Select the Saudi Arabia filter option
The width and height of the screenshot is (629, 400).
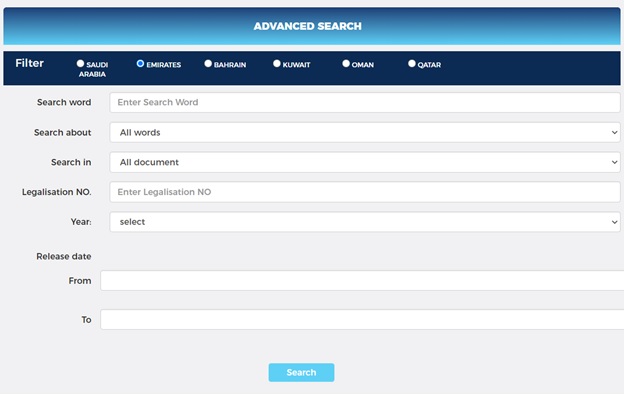81,64
